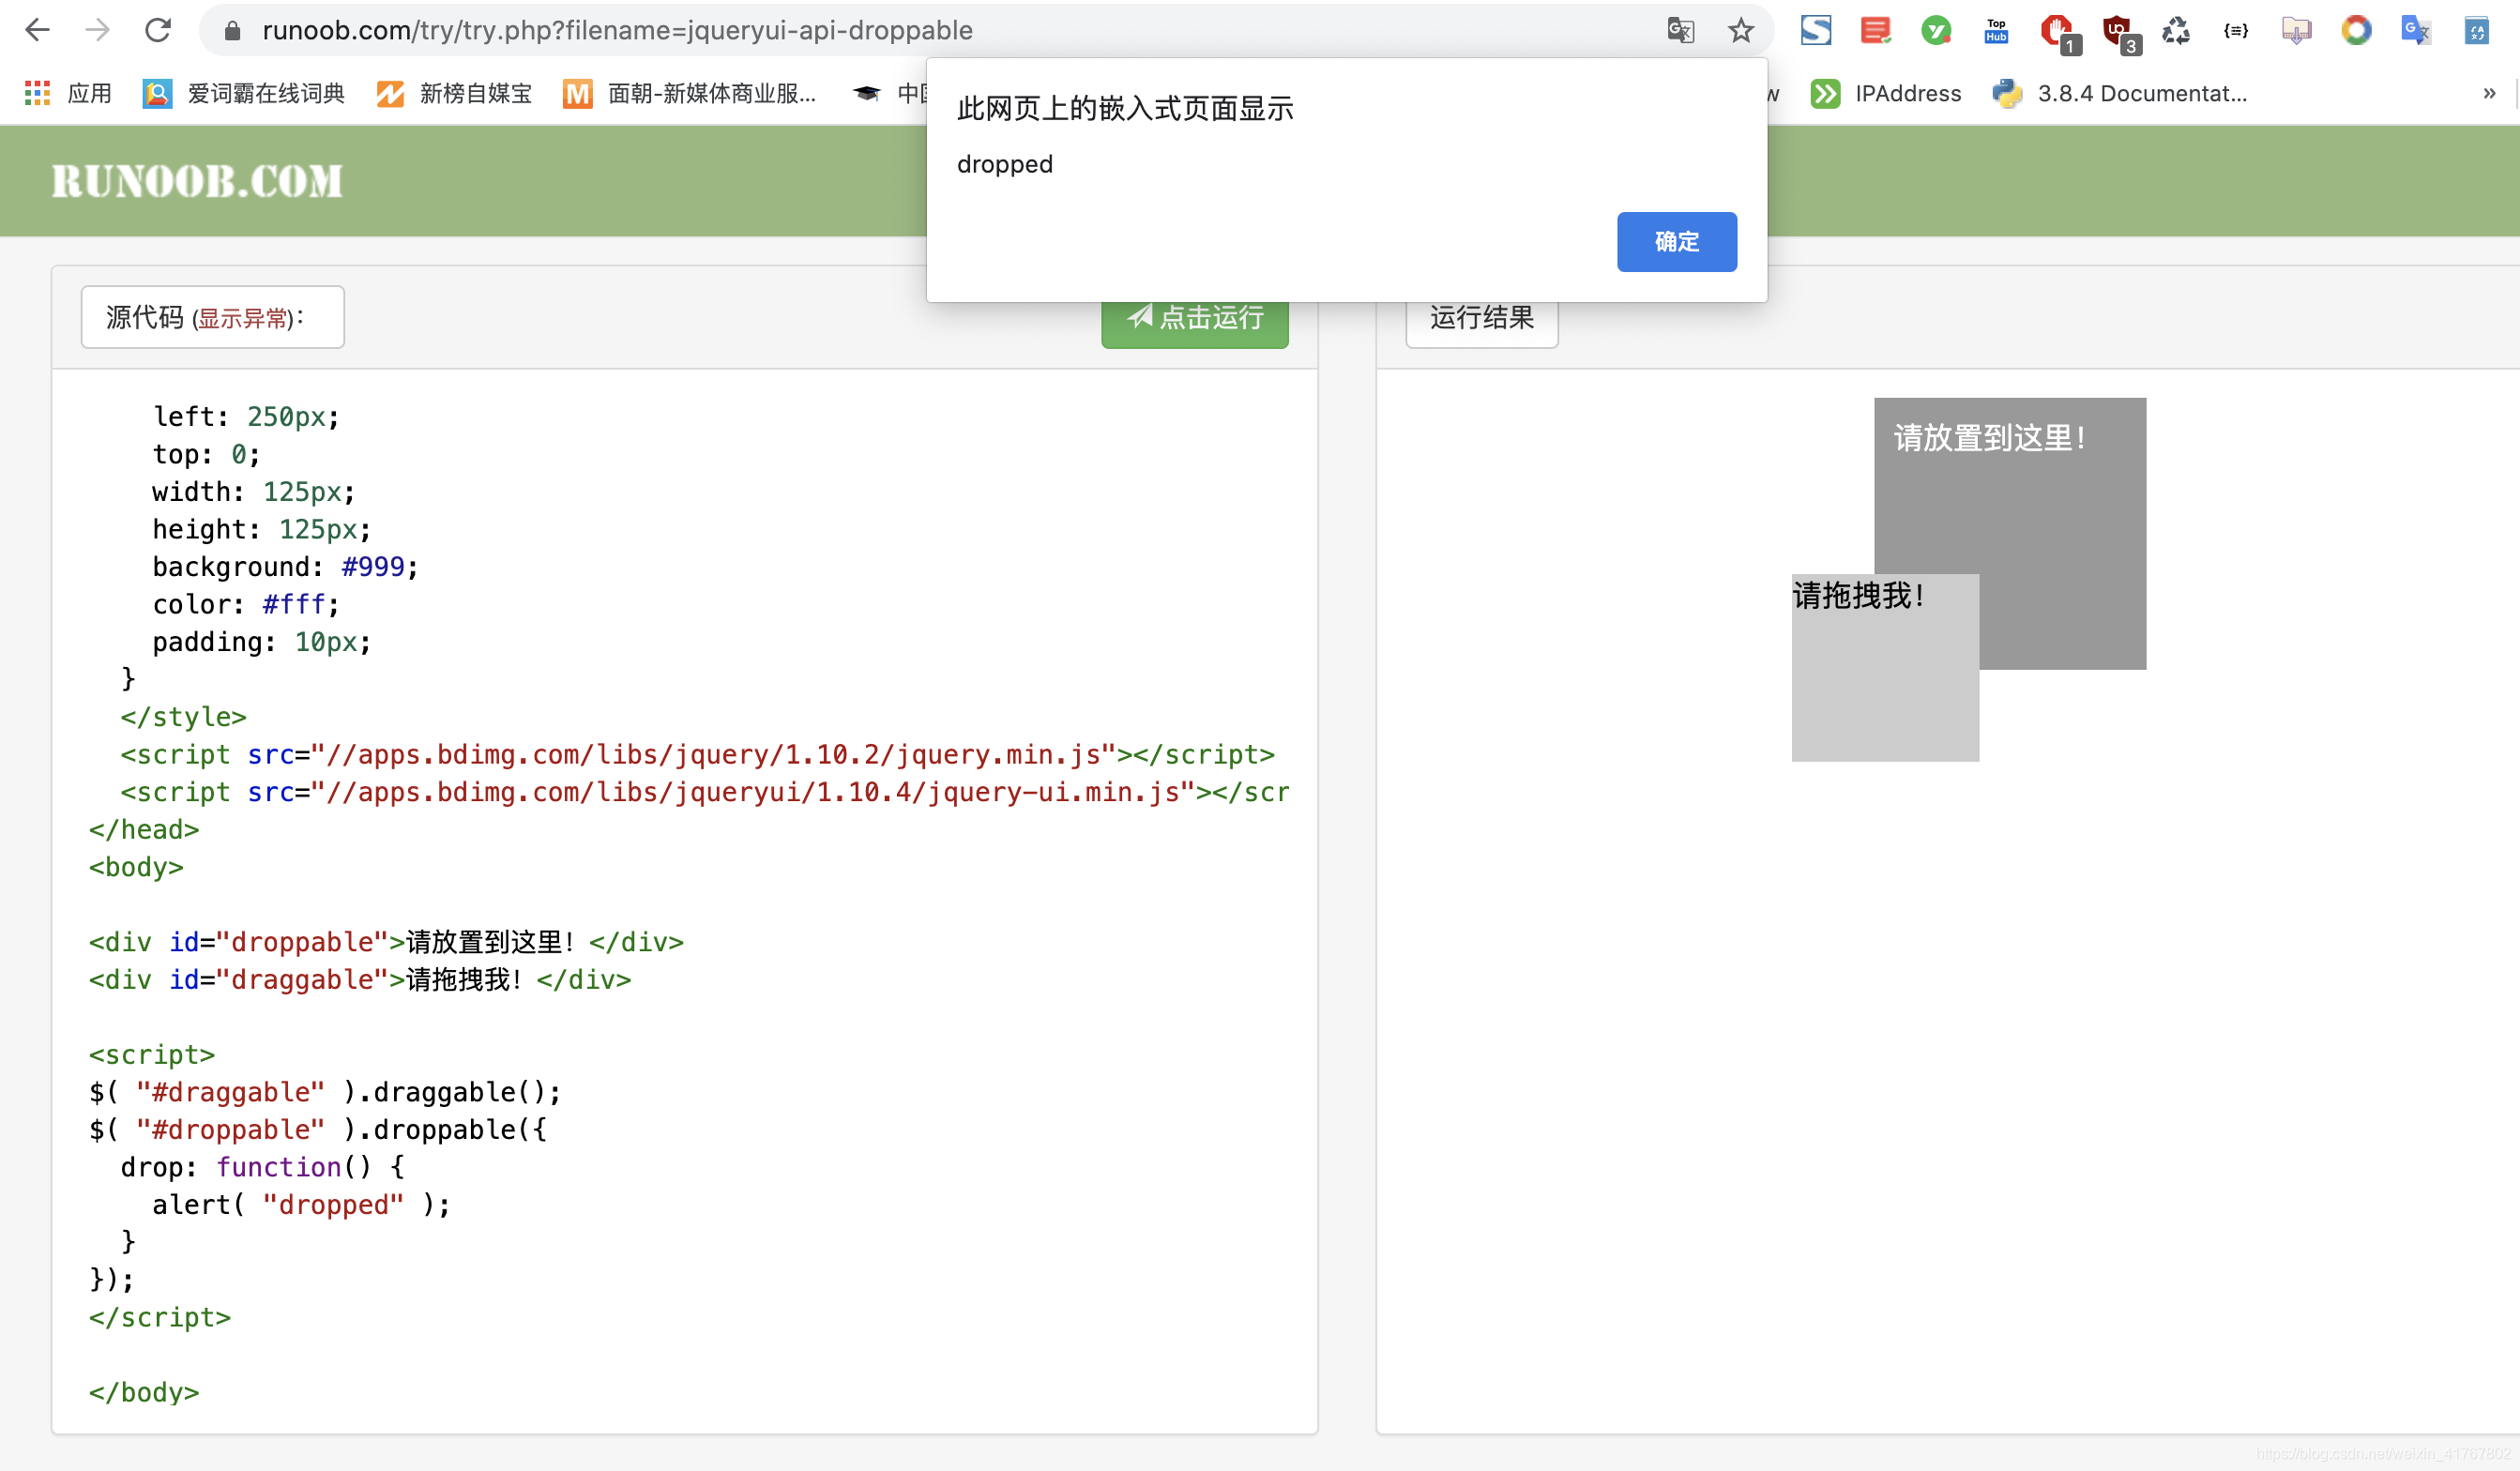This screenshot has height=1471, width=2520.
Task: Open the IPAddress bookmark
Action: [x=1885, y=93]
